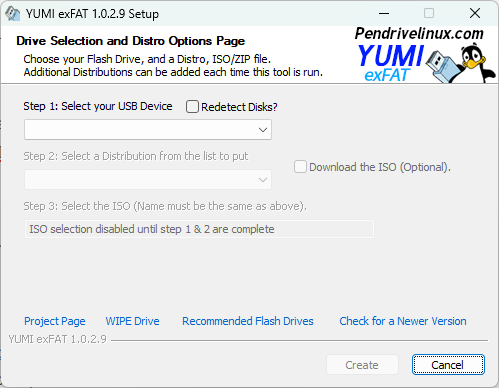Click the YUMI app icon in title bar

coord(12,14)
